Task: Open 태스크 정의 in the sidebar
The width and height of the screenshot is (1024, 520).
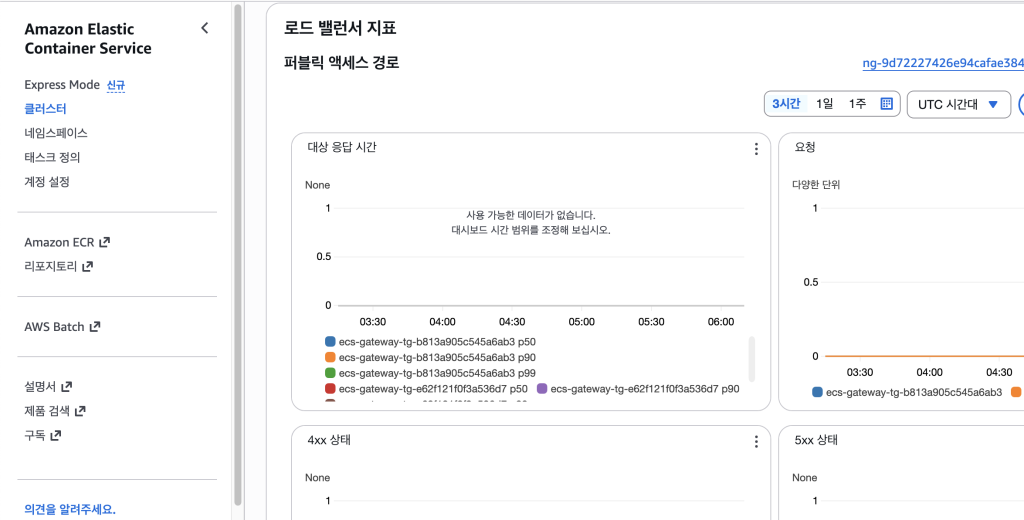Action: point(52,158)
